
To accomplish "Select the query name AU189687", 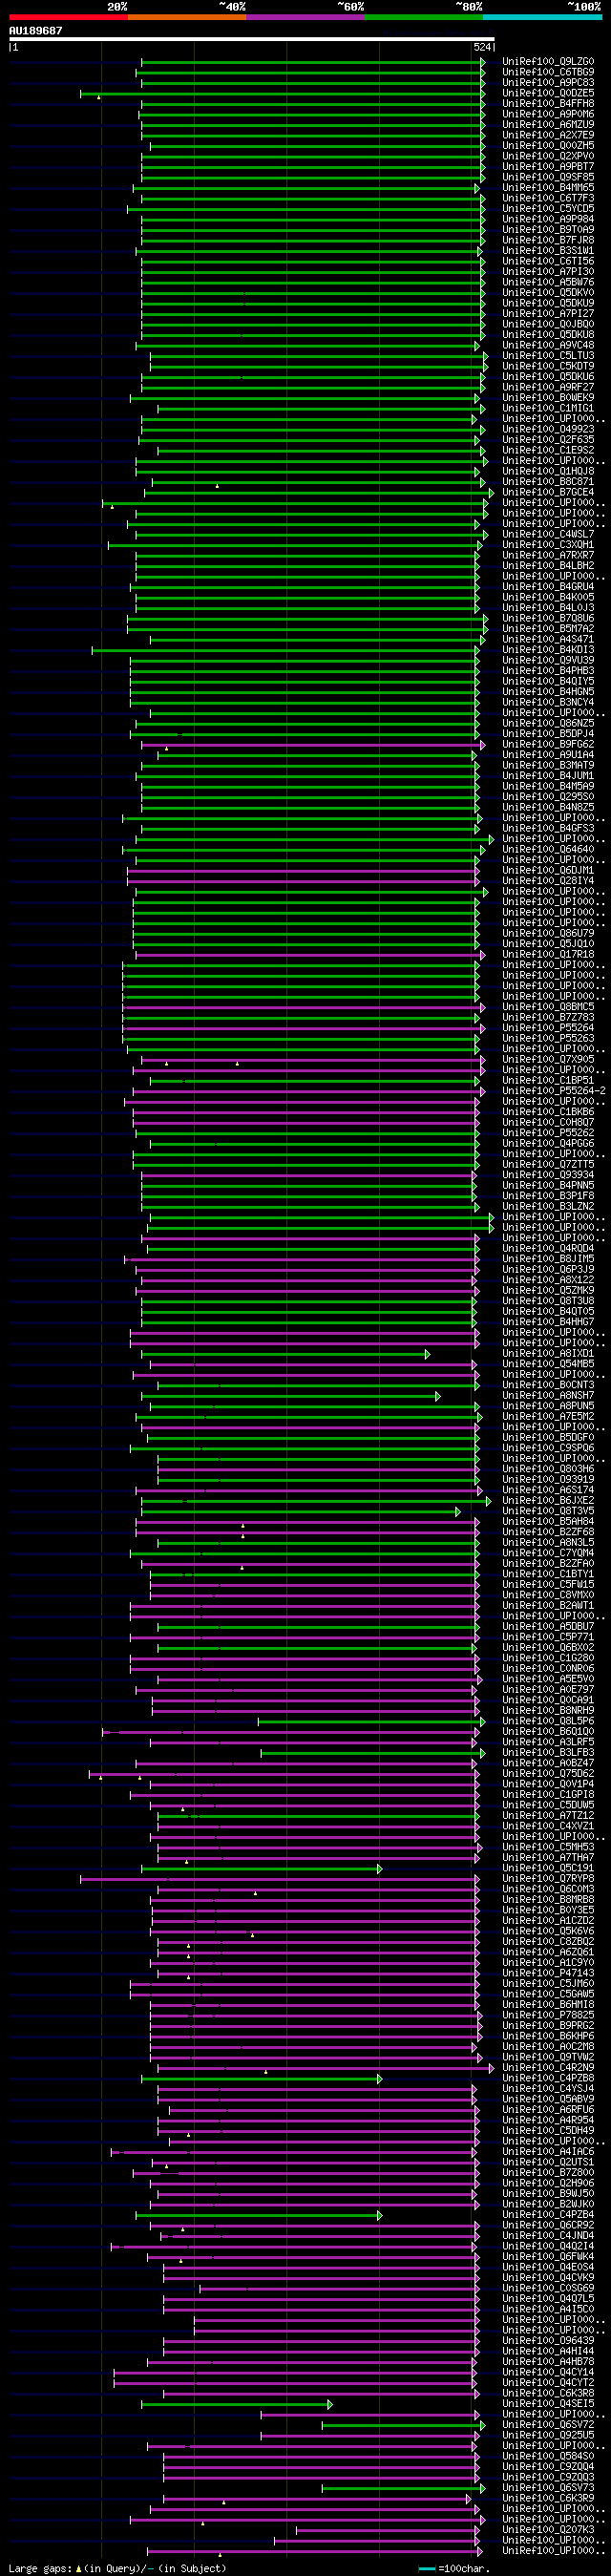I will [35, 31].
